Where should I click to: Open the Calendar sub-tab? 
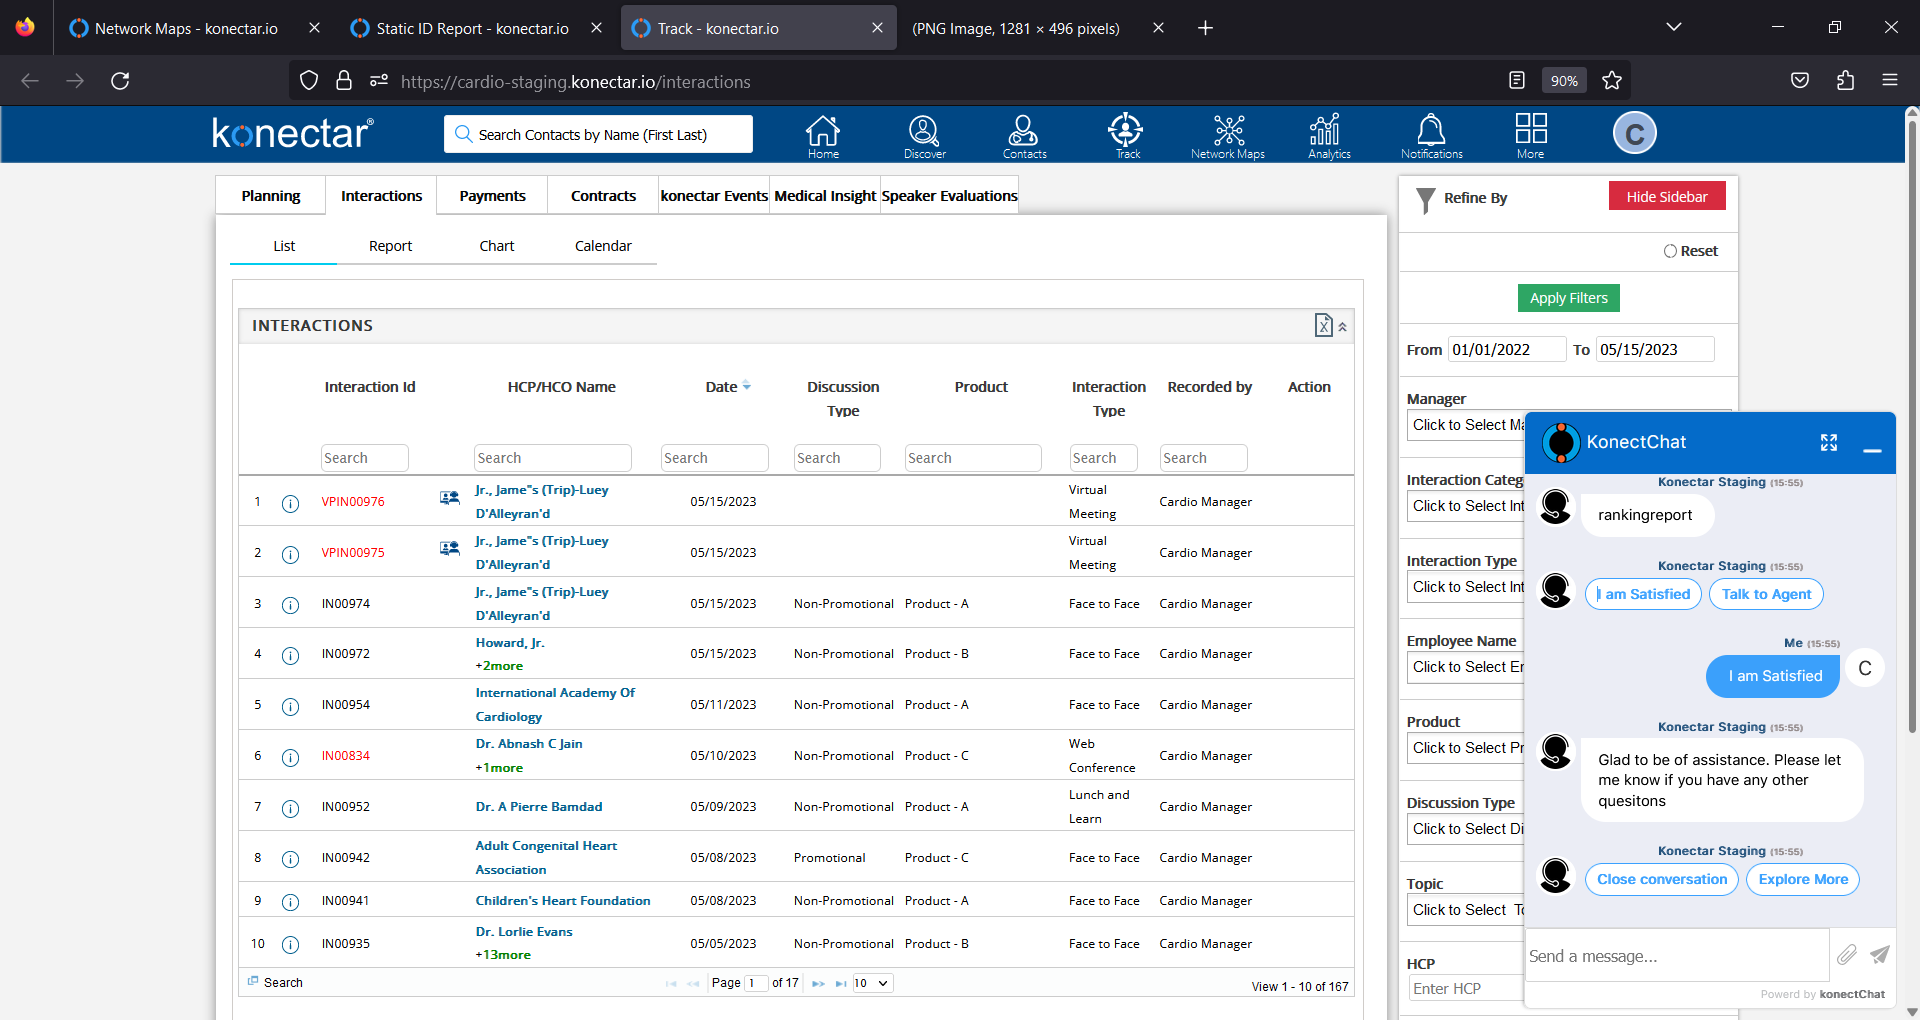(603, 246)
